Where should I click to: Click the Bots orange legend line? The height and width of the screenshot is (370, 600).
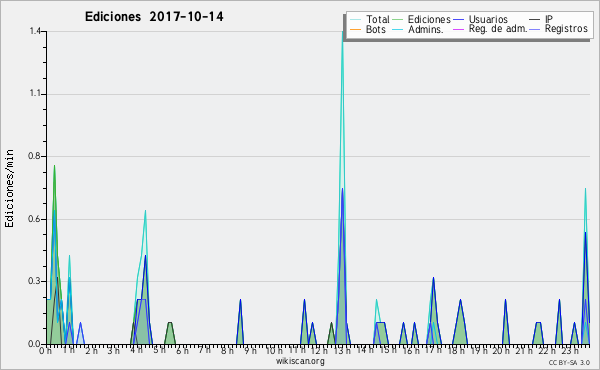click(x=355, y=29)
